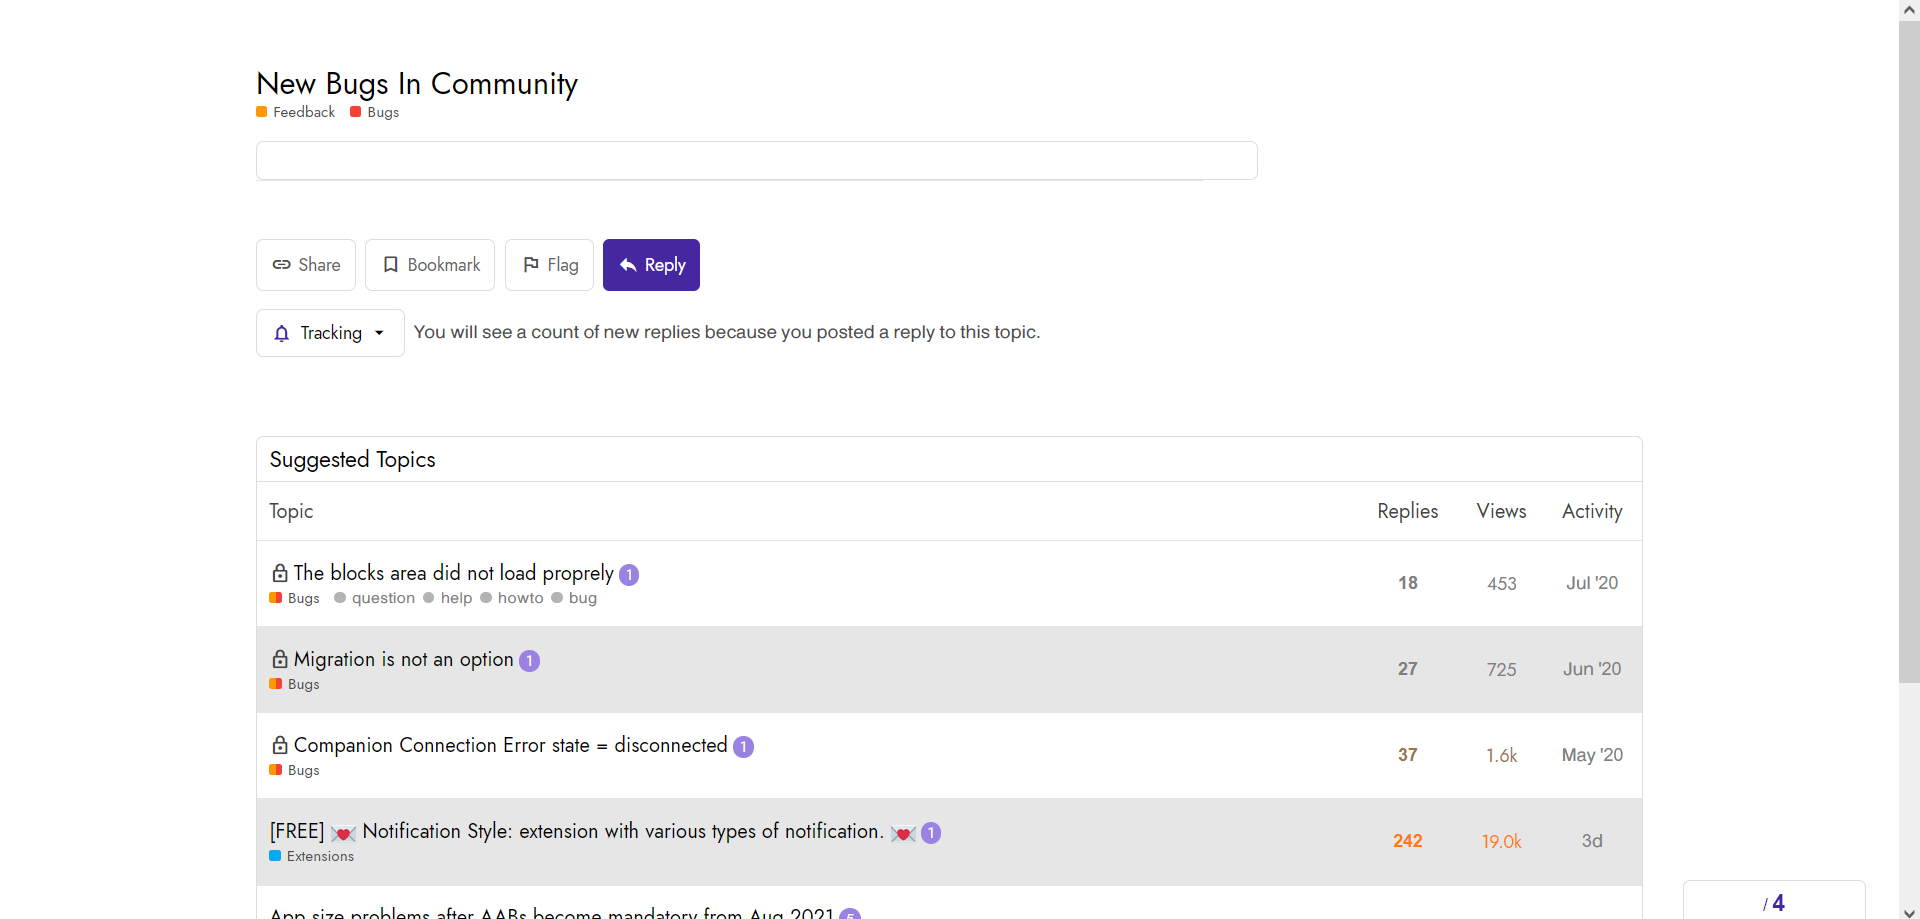Click unread badge next to 'Migration is not an option'
This screenshot has height=919, width=1920.
pos(530,661)
